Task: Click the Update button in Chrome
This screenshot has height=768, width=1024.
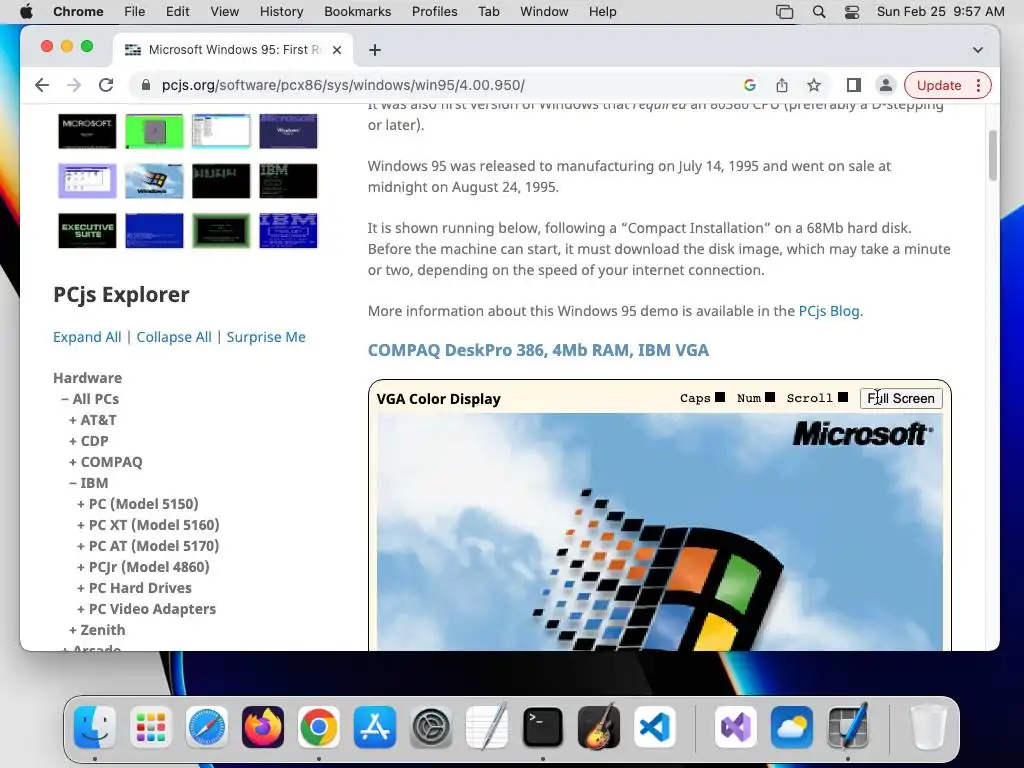Action: click(939, 85)
